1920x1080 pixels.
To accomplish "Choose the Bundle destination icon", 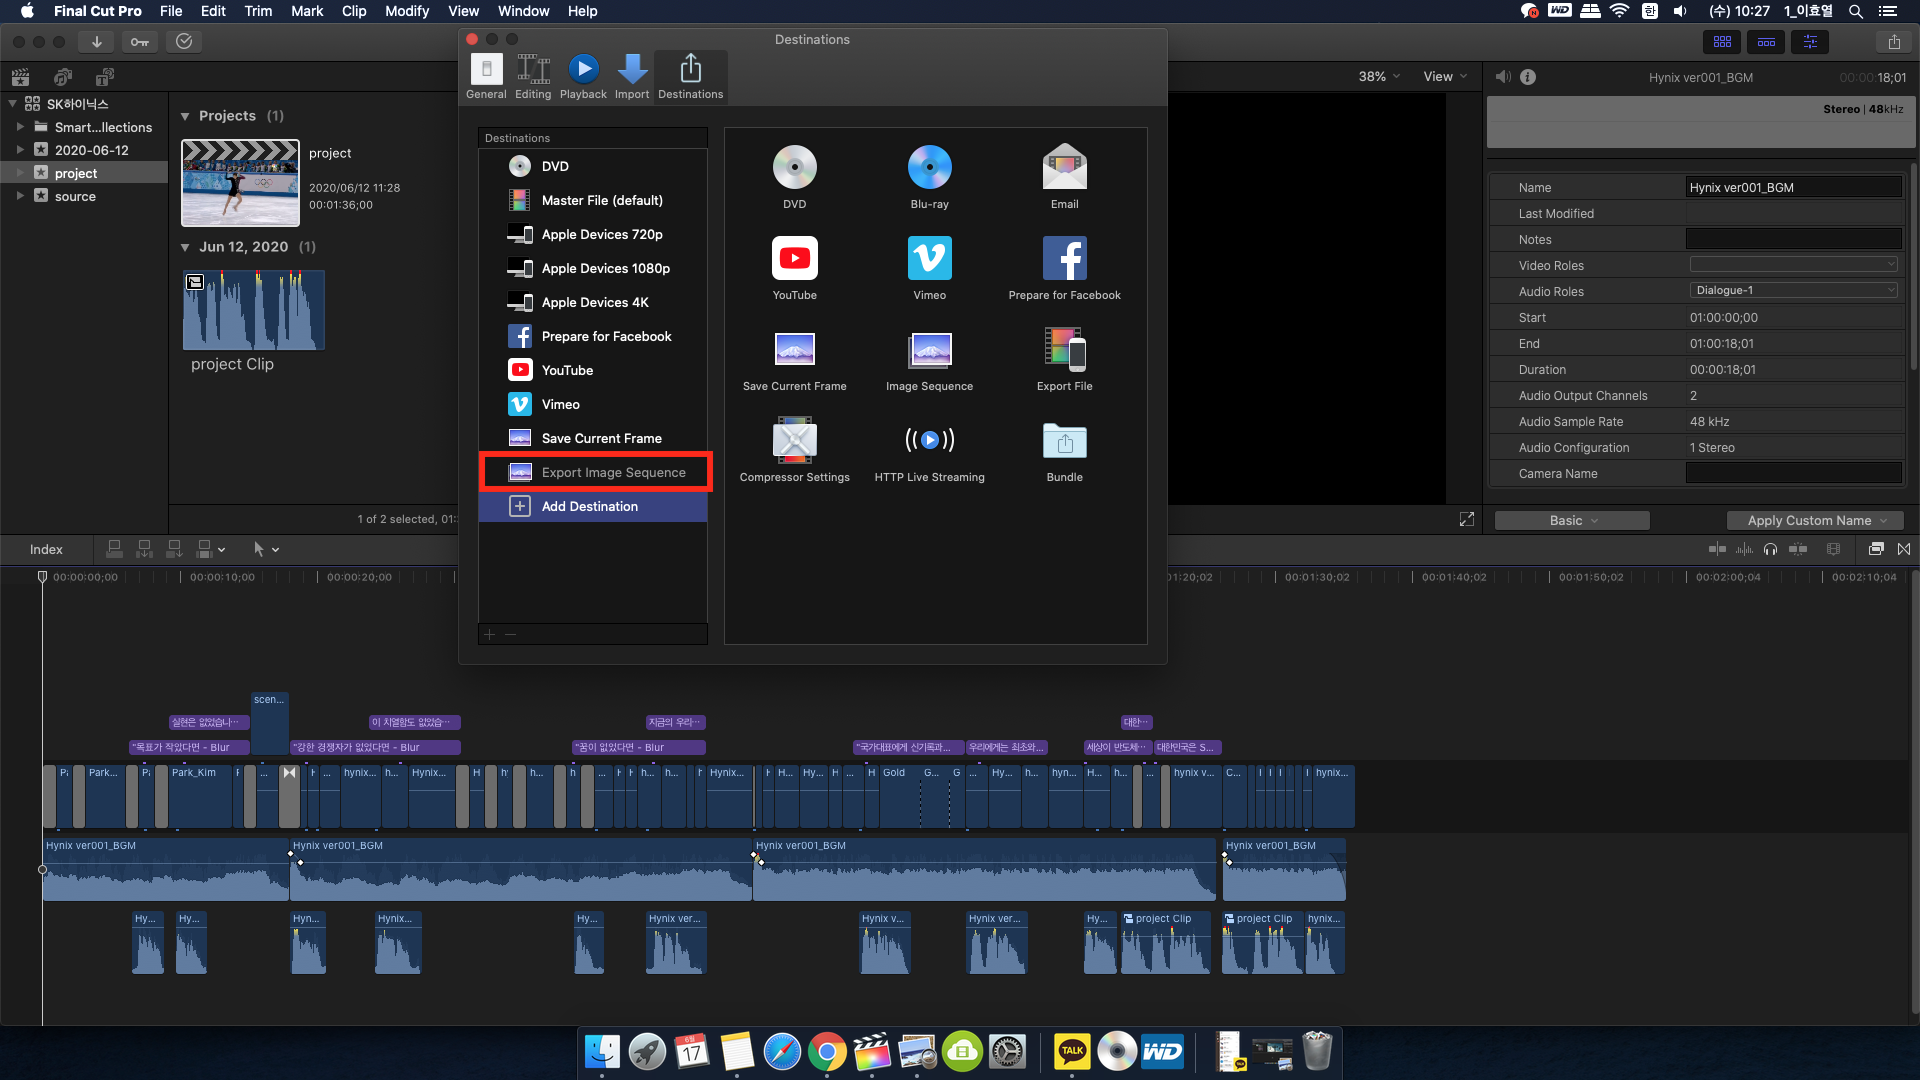I will (x=1064, y=440).
